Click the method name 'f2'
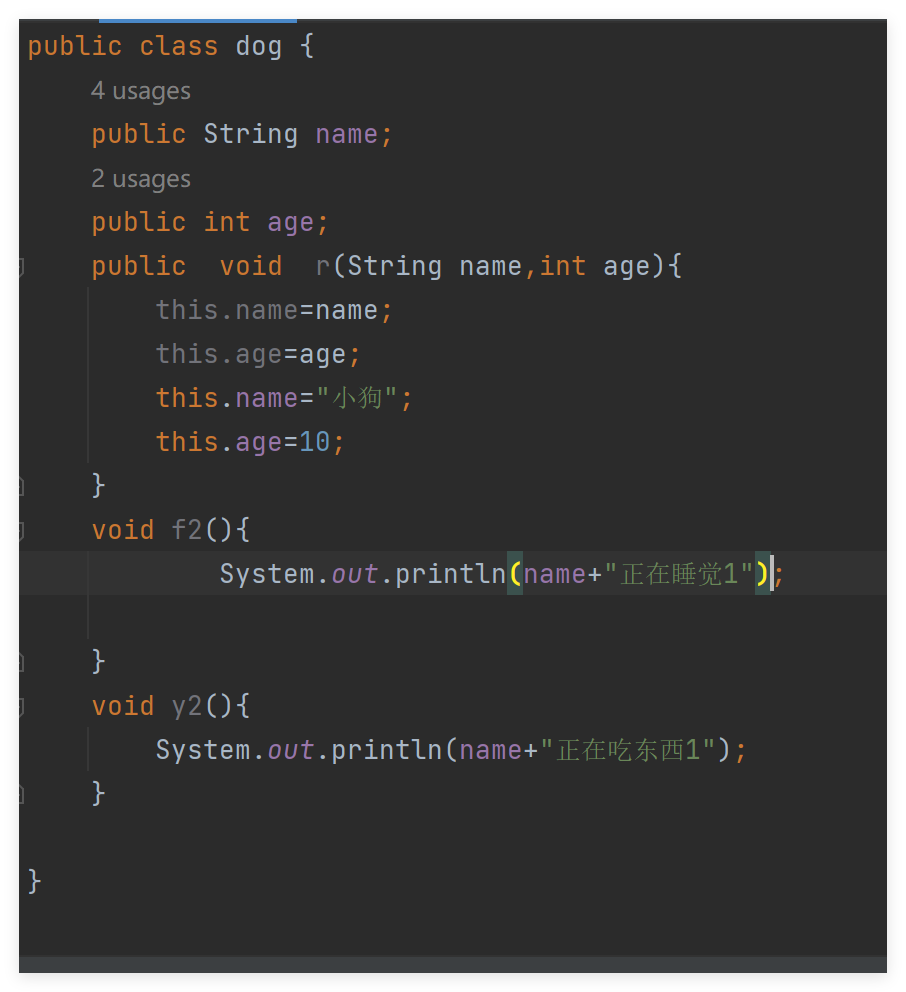Image resolution: width=906 pixels, height=992 pixels. click(x=187, y=530)
